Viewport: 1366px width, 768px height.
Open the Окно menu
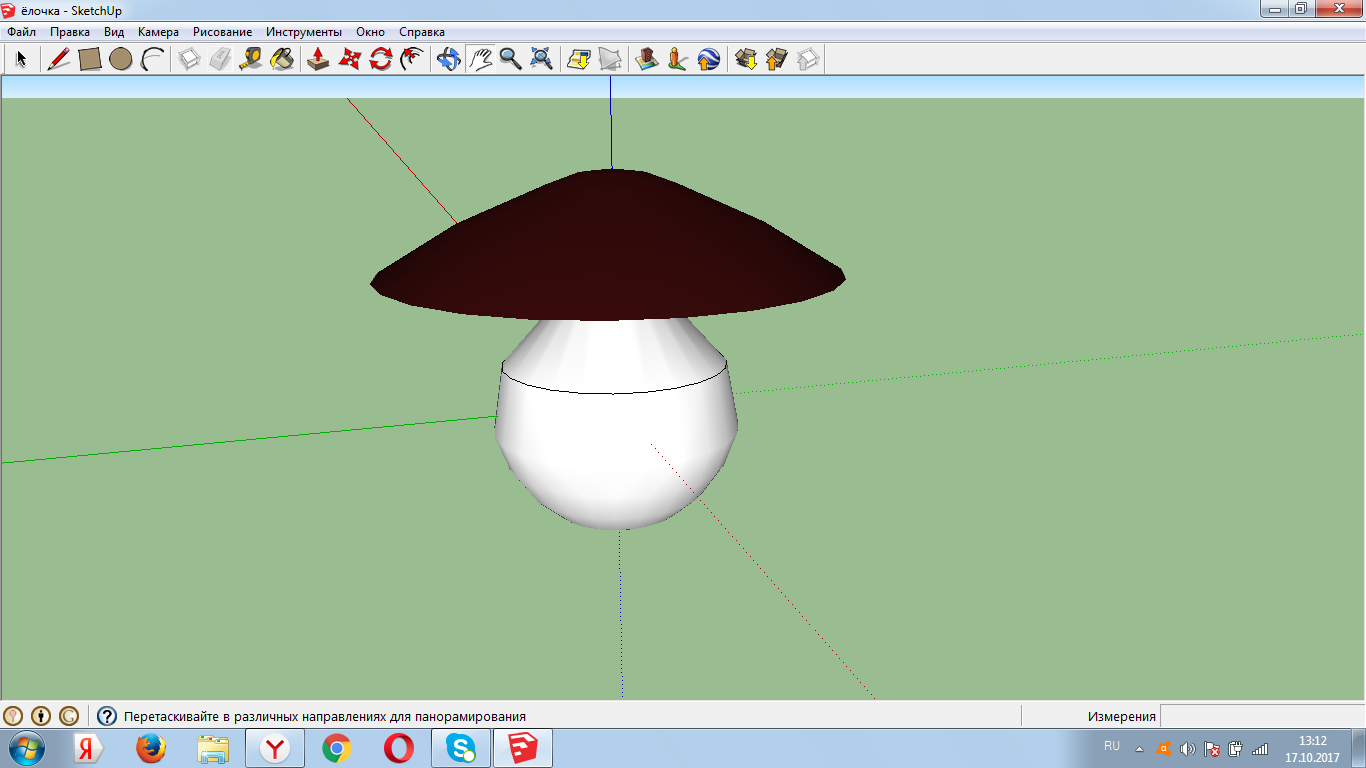coord(370,32)
